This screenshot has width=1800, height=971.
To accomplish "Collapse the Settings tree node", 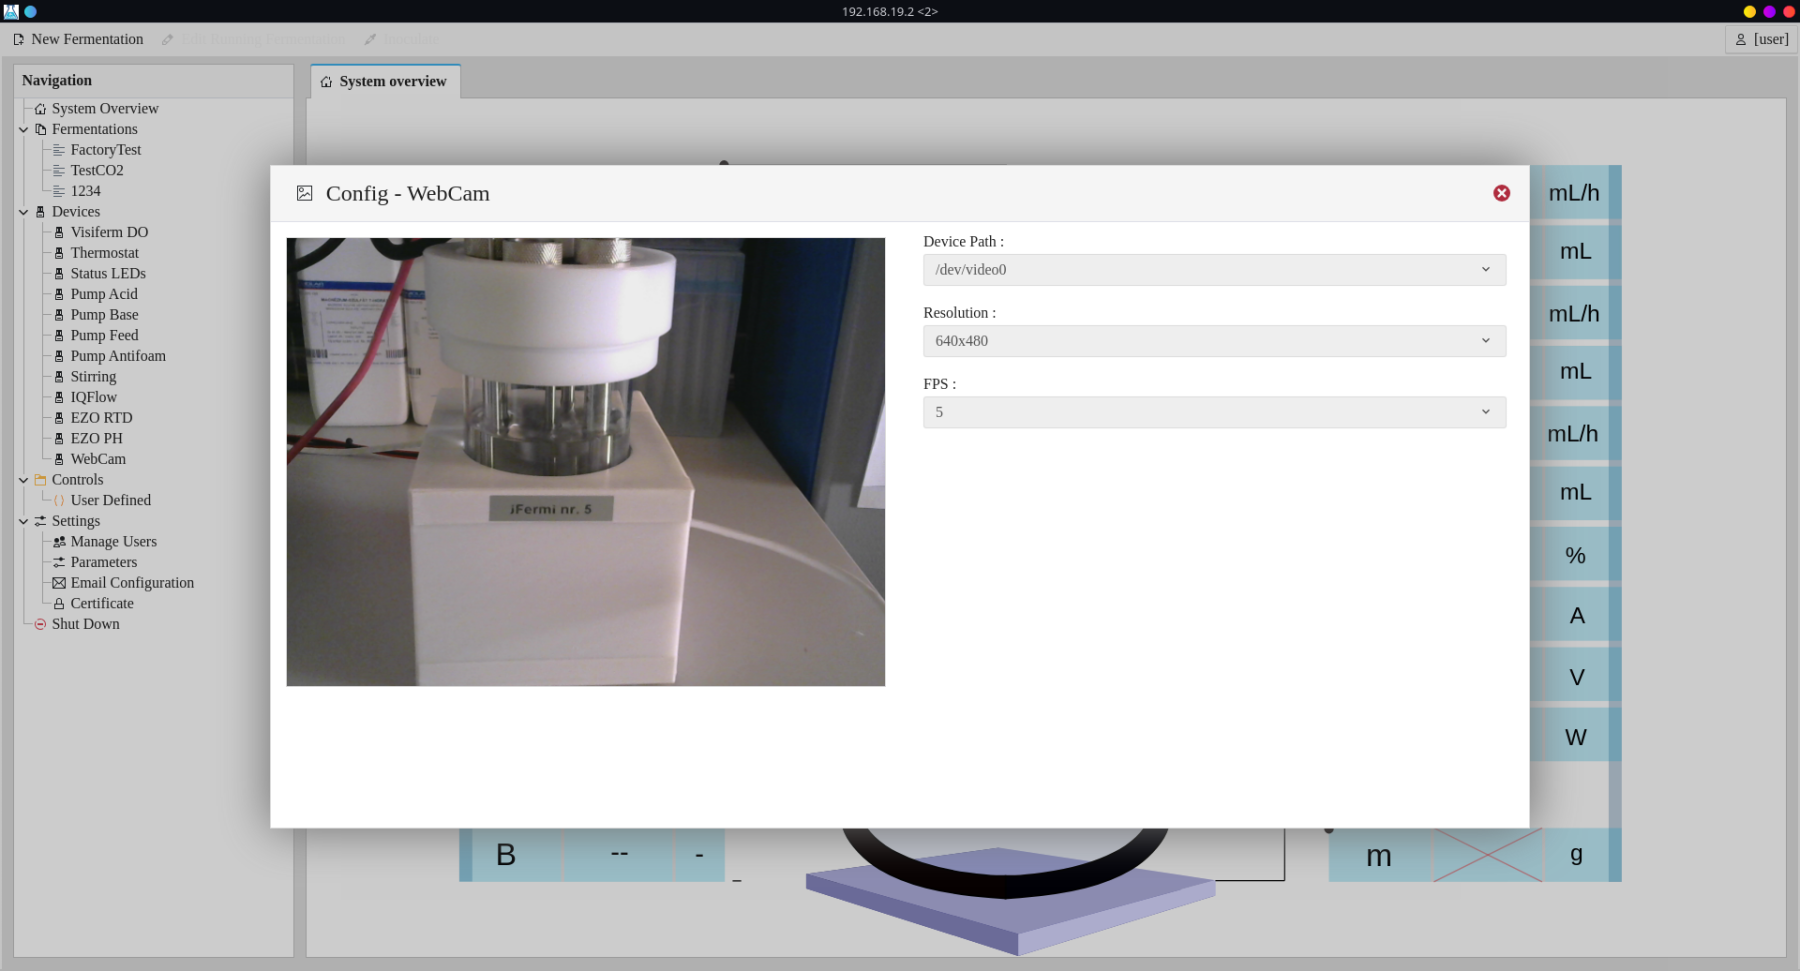I will point(24,521).
